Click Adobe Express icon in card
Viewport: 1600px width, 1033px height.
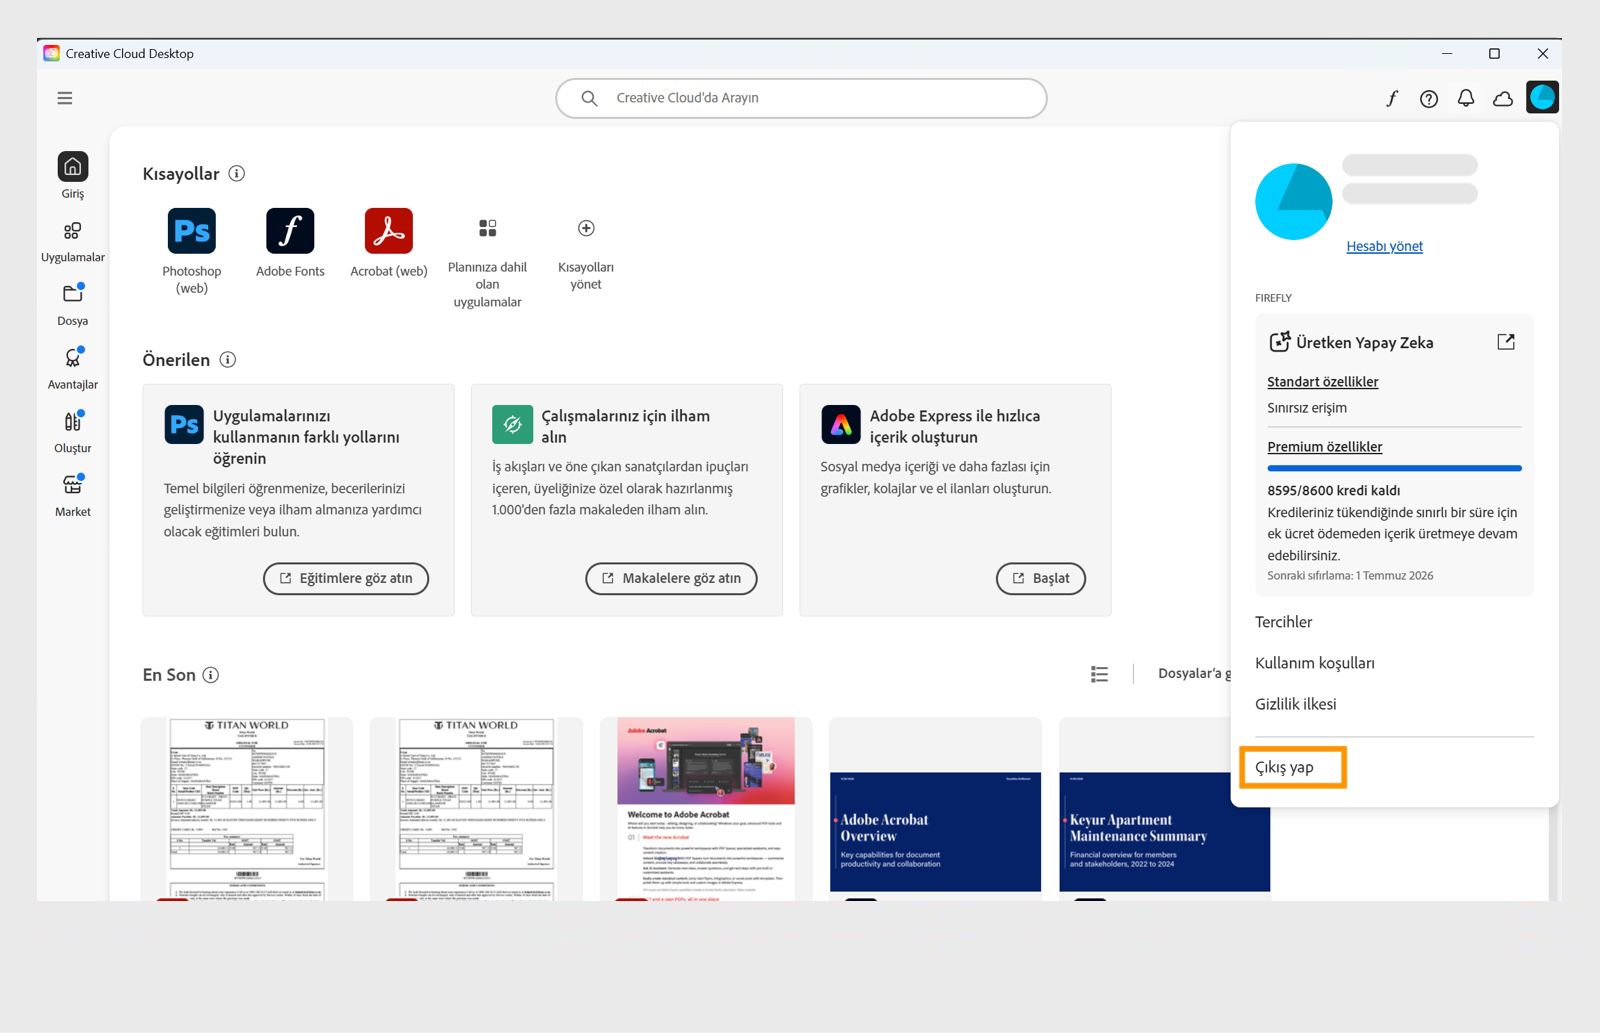coord(841,424)
